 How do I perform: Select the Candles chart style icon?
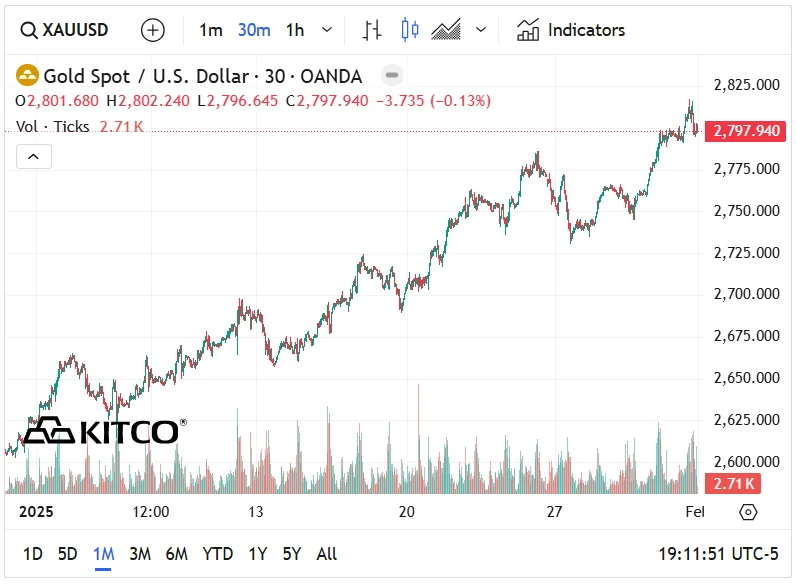pyautogui.click(x=409, y=30)
